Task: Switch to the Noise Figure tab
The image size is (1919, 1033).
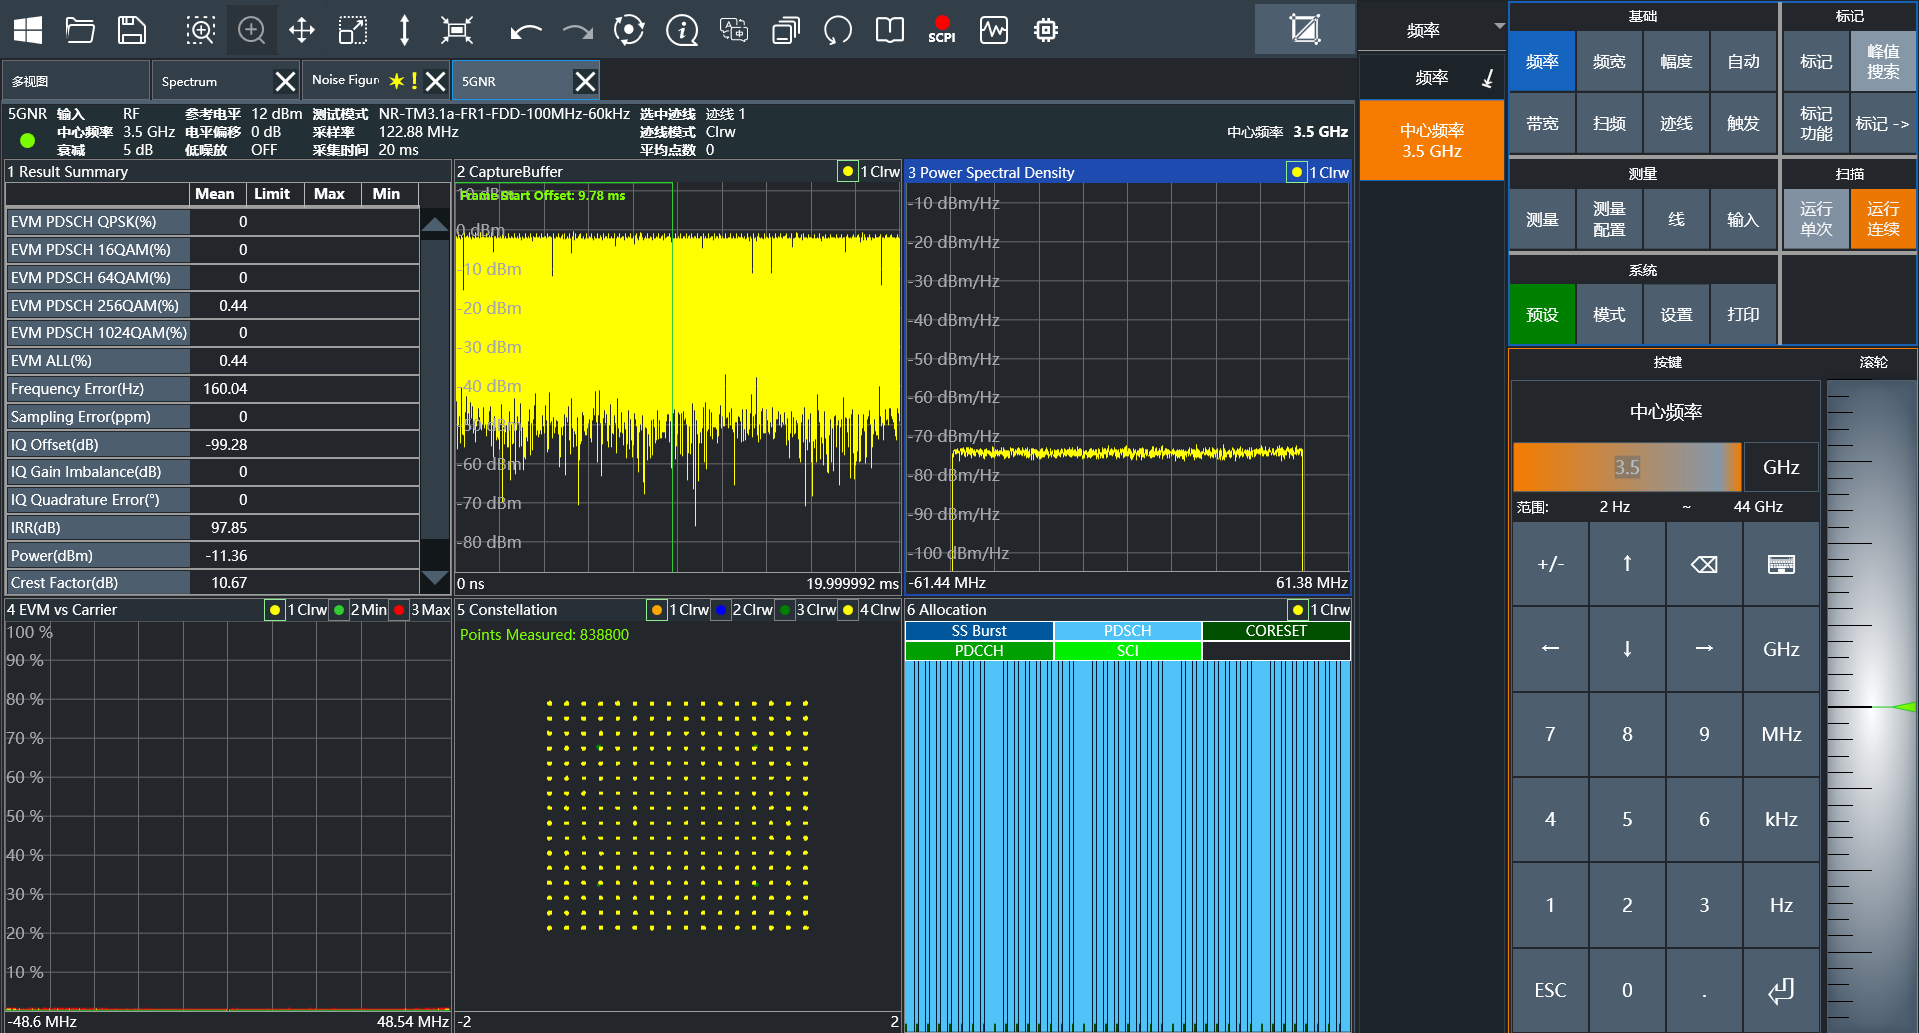Action: coord(345,80)
